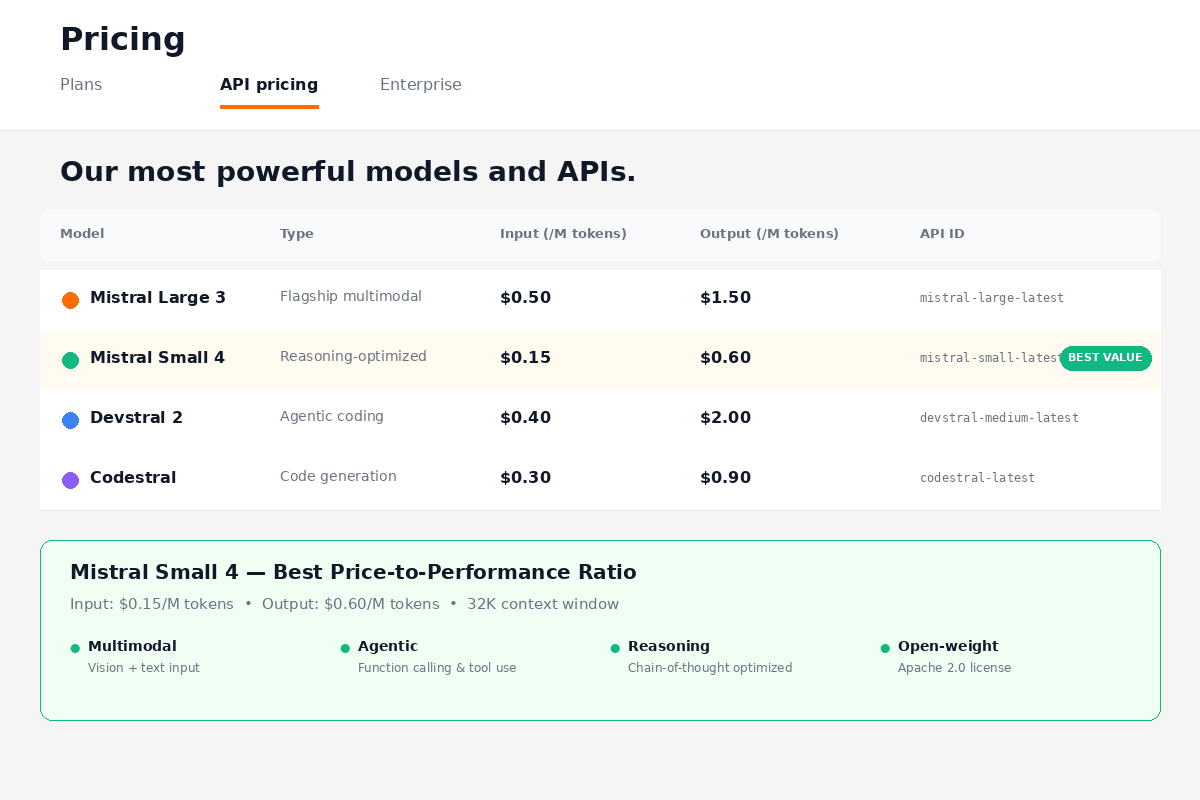Click the BEST VALUE badge
This screenshot has width=1200, height=800.
(1105, 357)
